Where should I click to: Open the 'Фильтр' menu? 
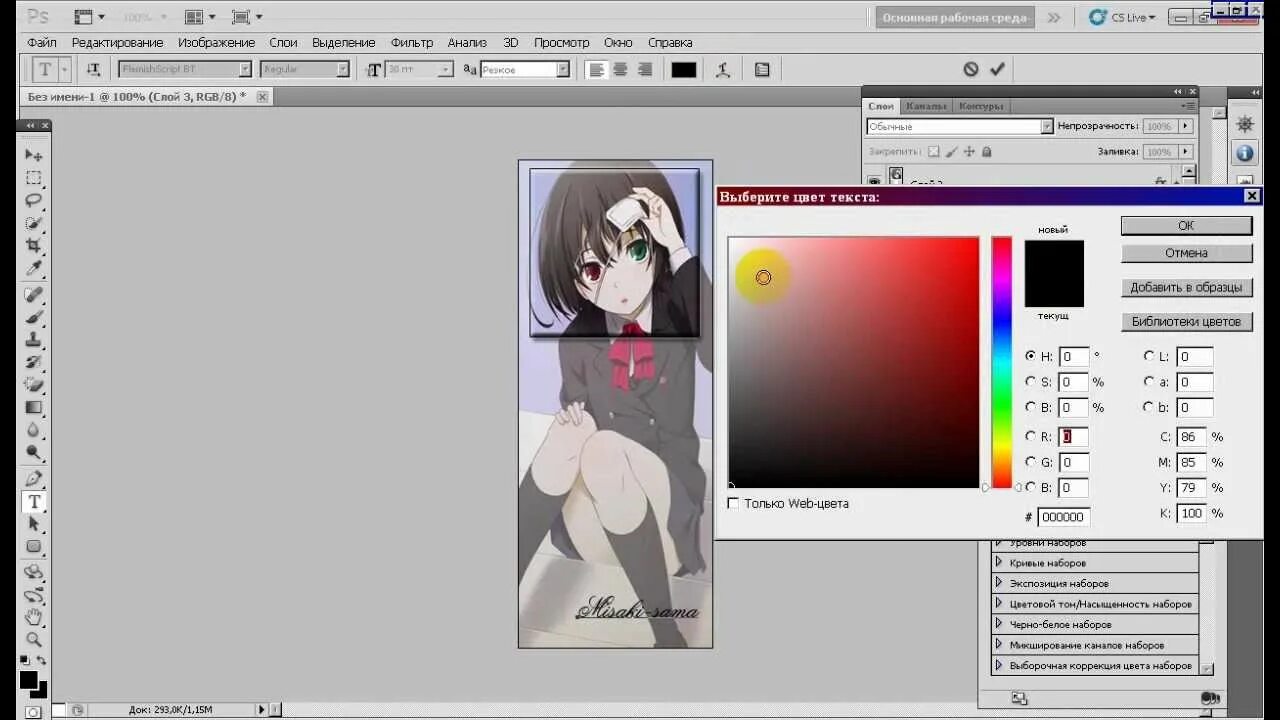click(412, 43)
